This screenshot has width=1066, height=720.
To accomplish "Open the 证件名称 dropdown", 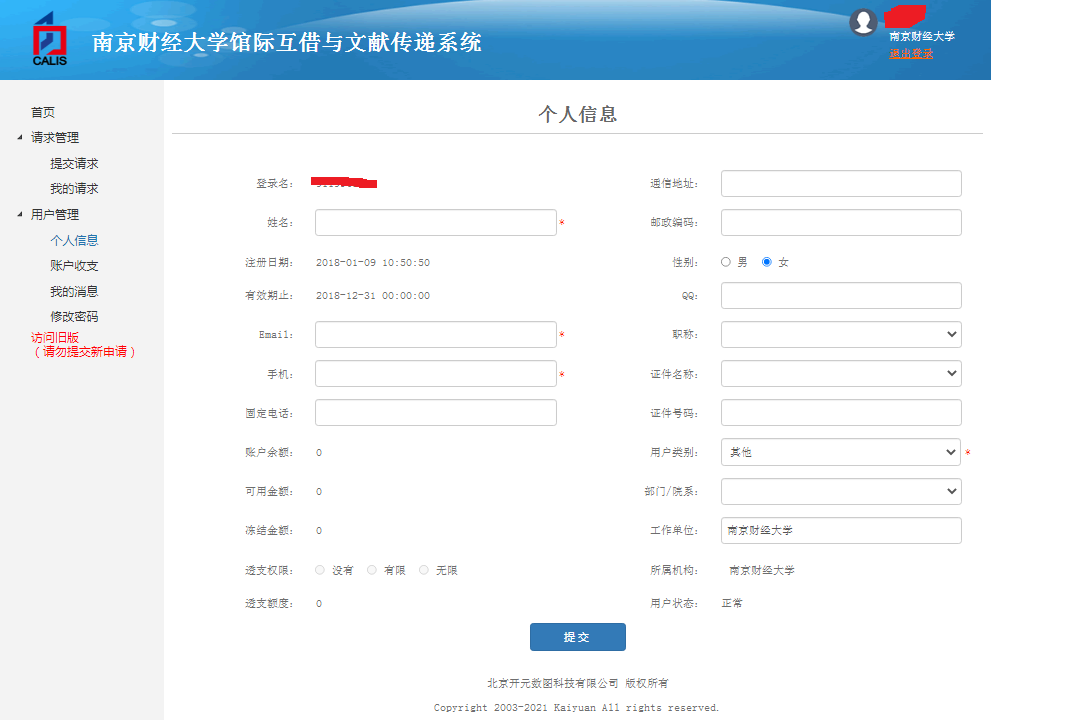I will (841, 373).
